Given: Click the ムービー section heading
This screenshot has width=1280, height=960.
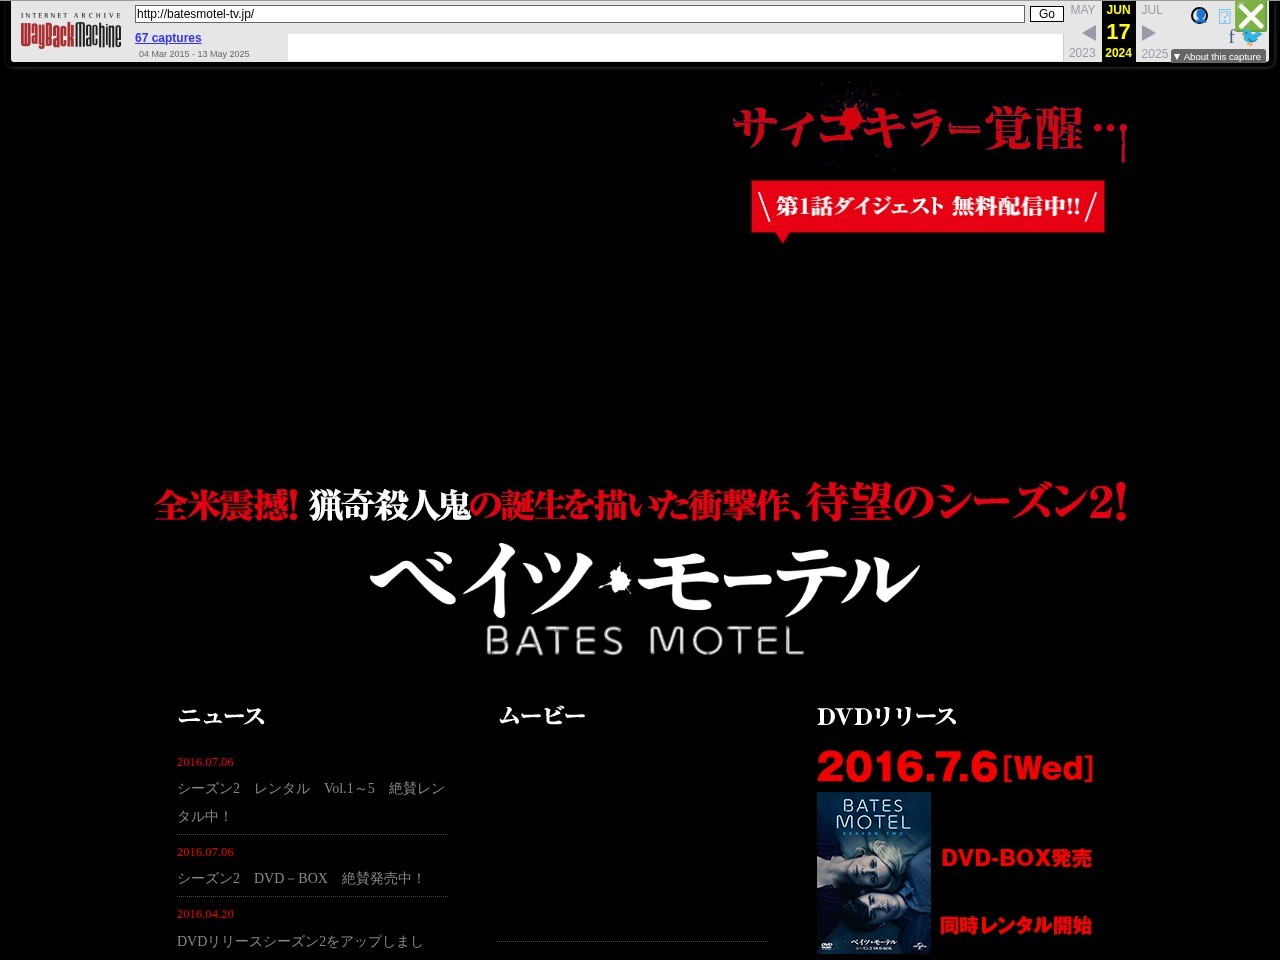Looking at the screenshot, I should tap(542, 716).
